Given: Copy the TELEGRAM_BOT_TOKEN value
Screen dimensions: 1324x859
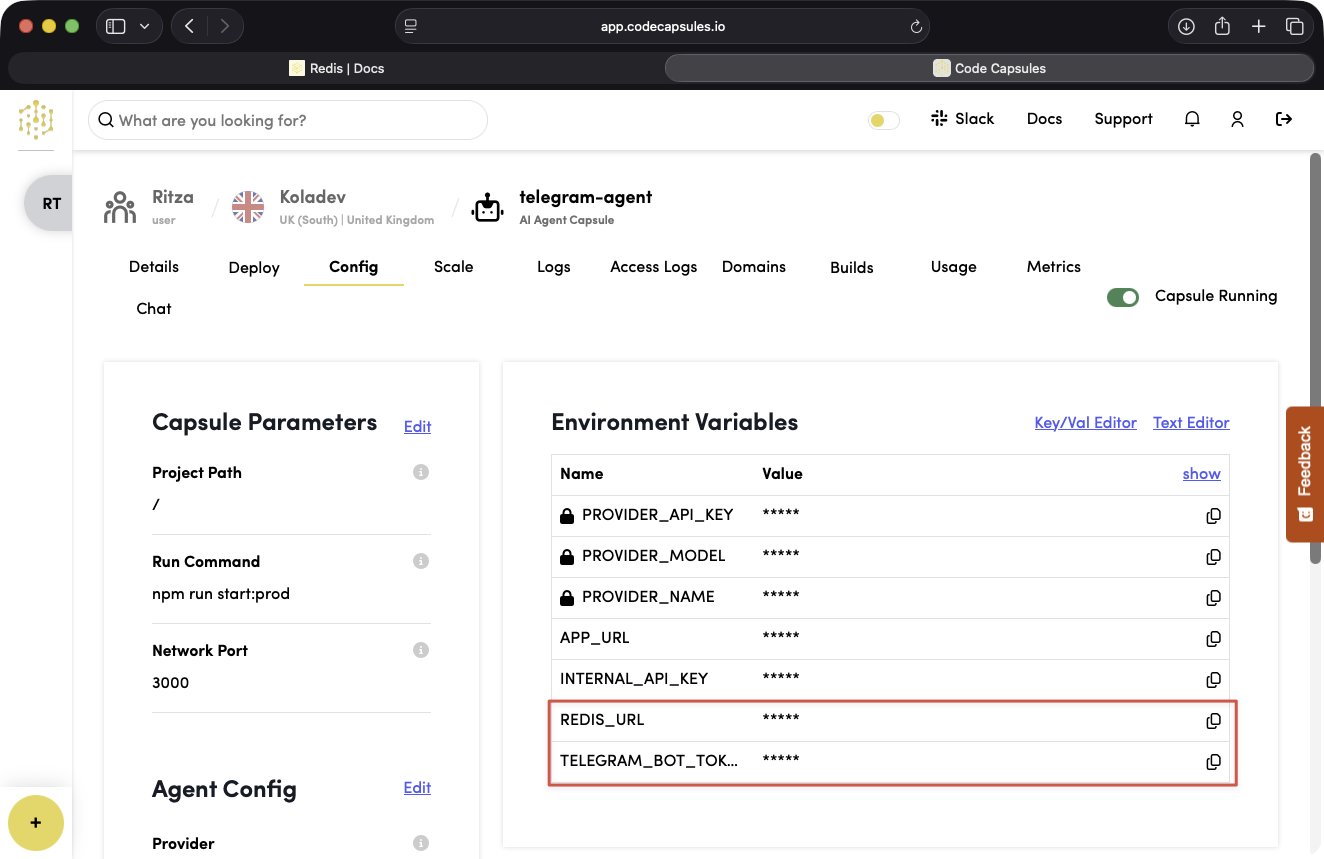Looking at the screenshot, I should click(x=1213, y=762).
